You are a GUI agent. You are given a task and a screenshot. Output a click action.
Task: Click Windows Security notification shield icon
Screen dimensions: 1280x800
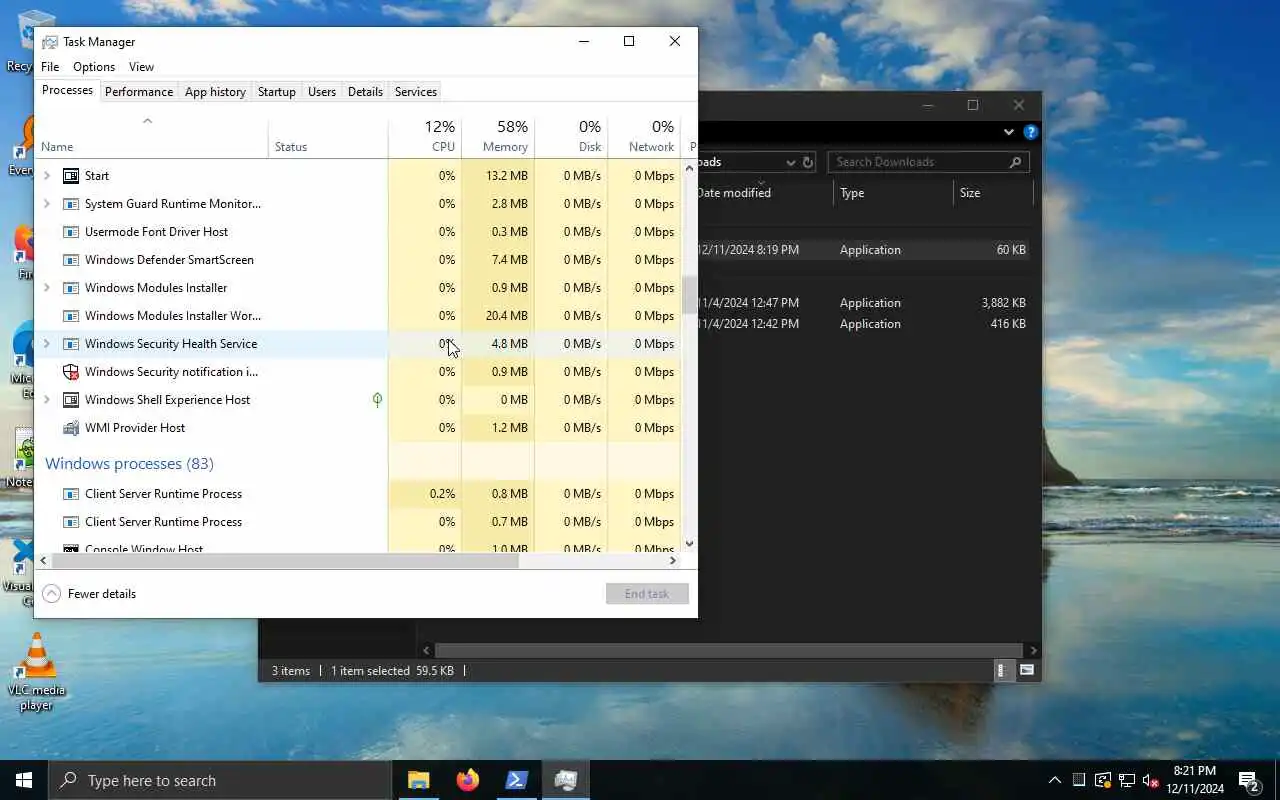71,372
